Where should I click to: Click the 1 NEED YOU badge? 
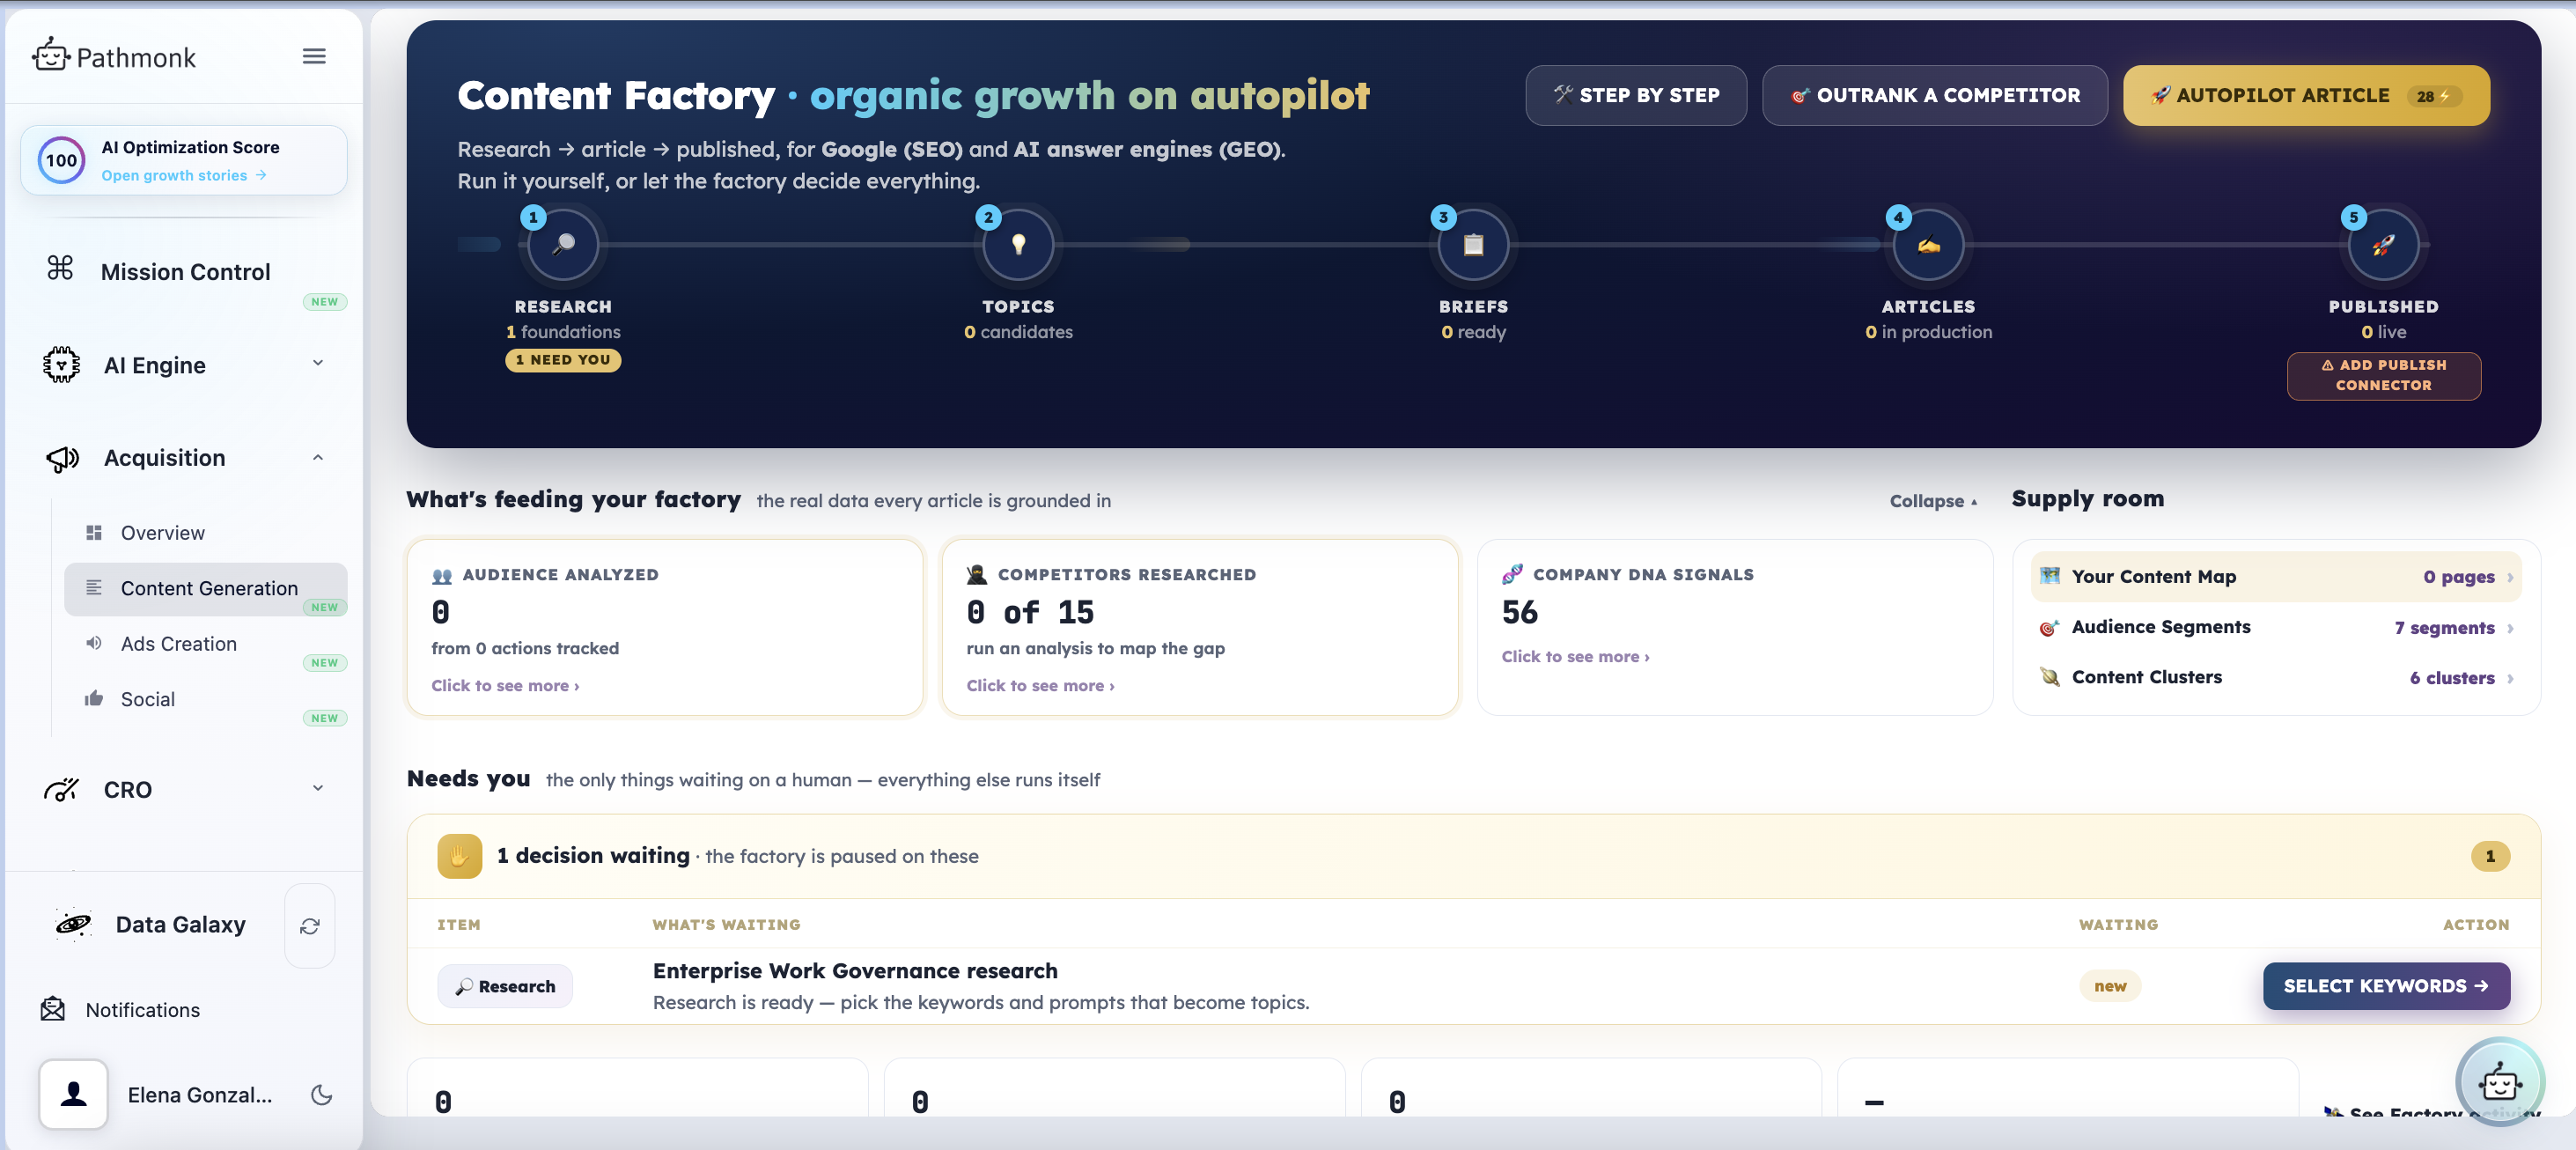[563, 360]
